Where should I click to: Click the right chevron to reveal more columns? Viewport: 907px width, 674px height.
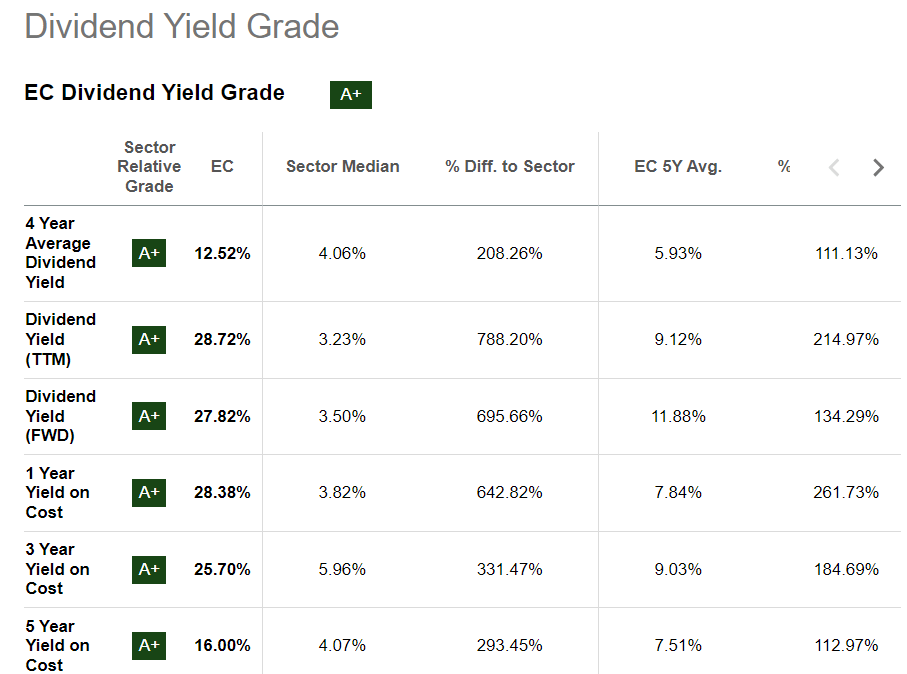pyautogui.click(x=877, y=167)
